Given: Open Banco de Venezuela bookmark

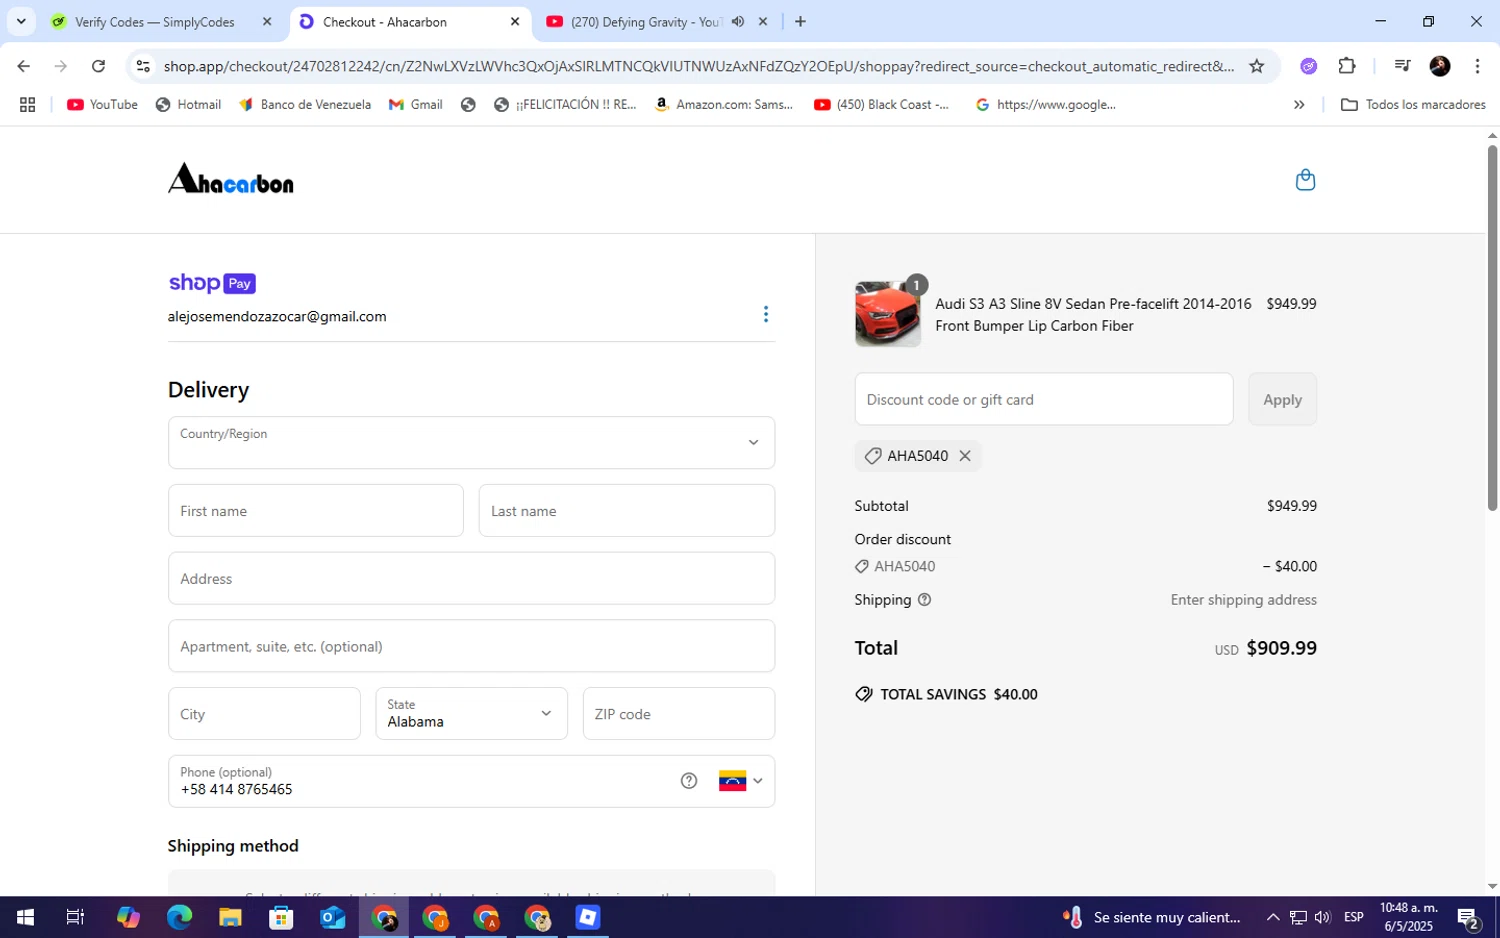Looking at the screenshot, I should tap(304, 104).
